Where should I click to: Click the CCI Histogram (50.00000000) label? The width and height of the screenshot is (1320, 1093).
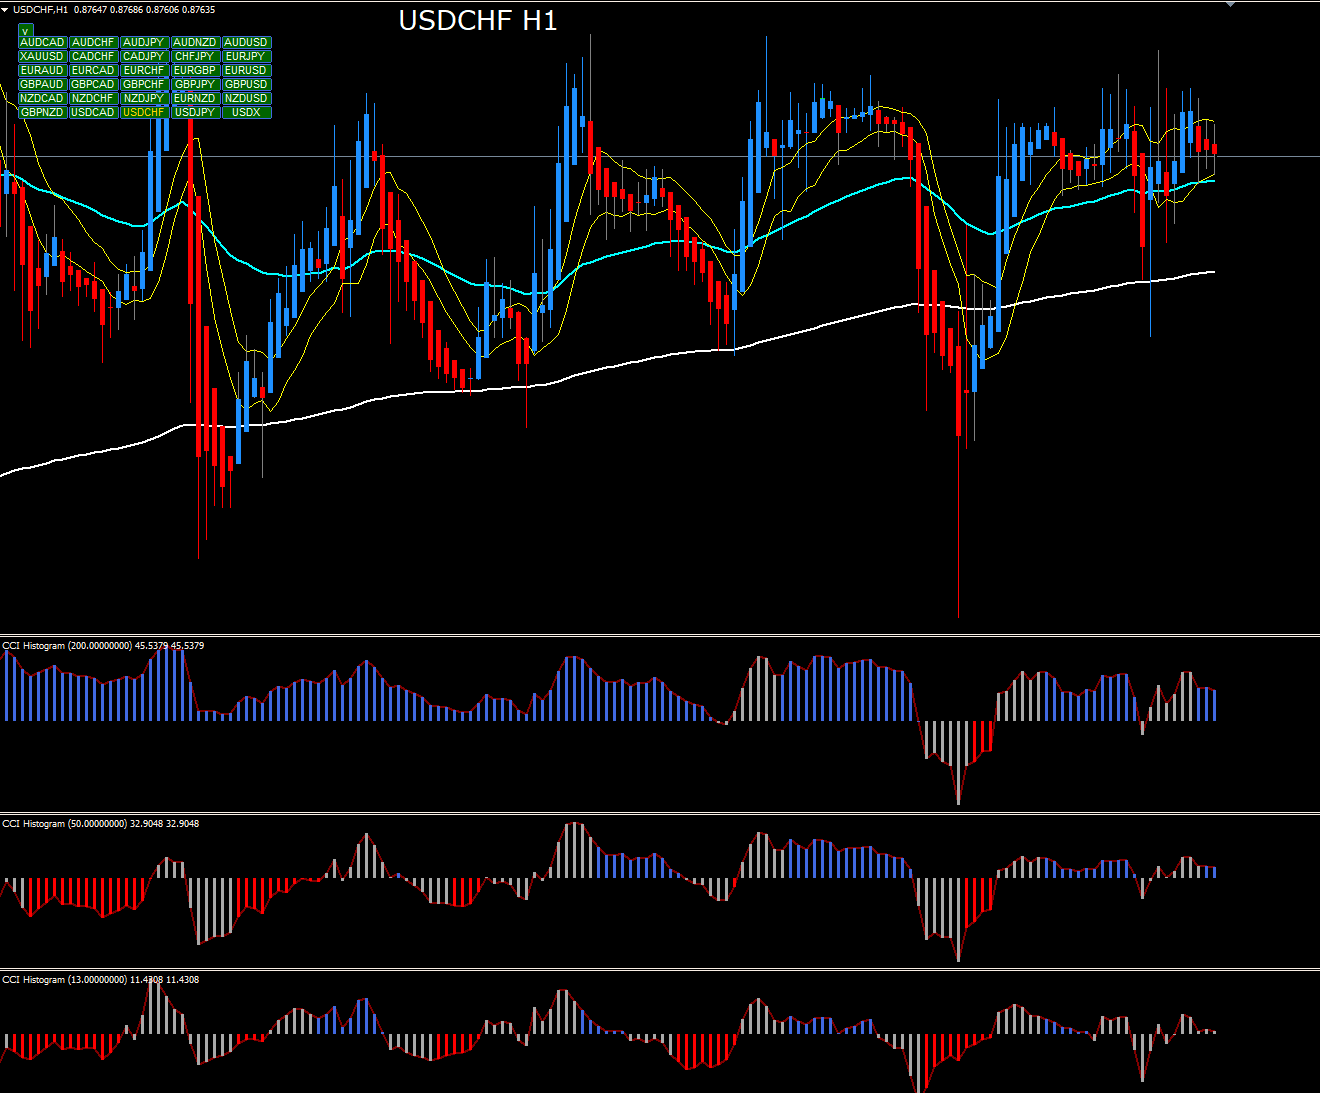click(x=100, y=824)
